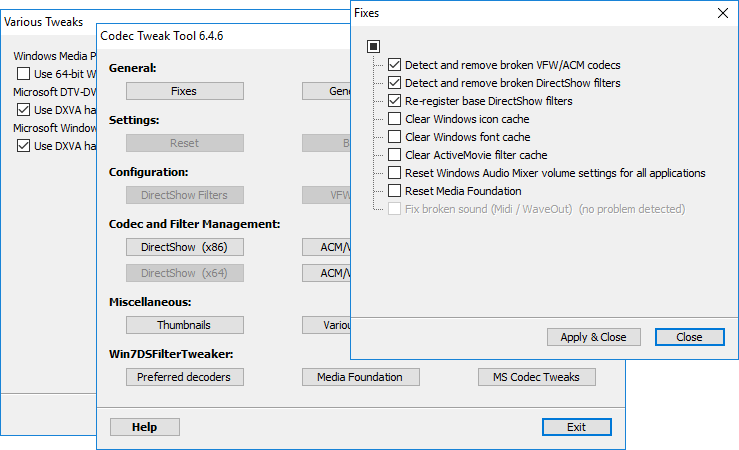
Task: Select the Reset Media Foundation checkbox
Action: (x=394, y=191)
